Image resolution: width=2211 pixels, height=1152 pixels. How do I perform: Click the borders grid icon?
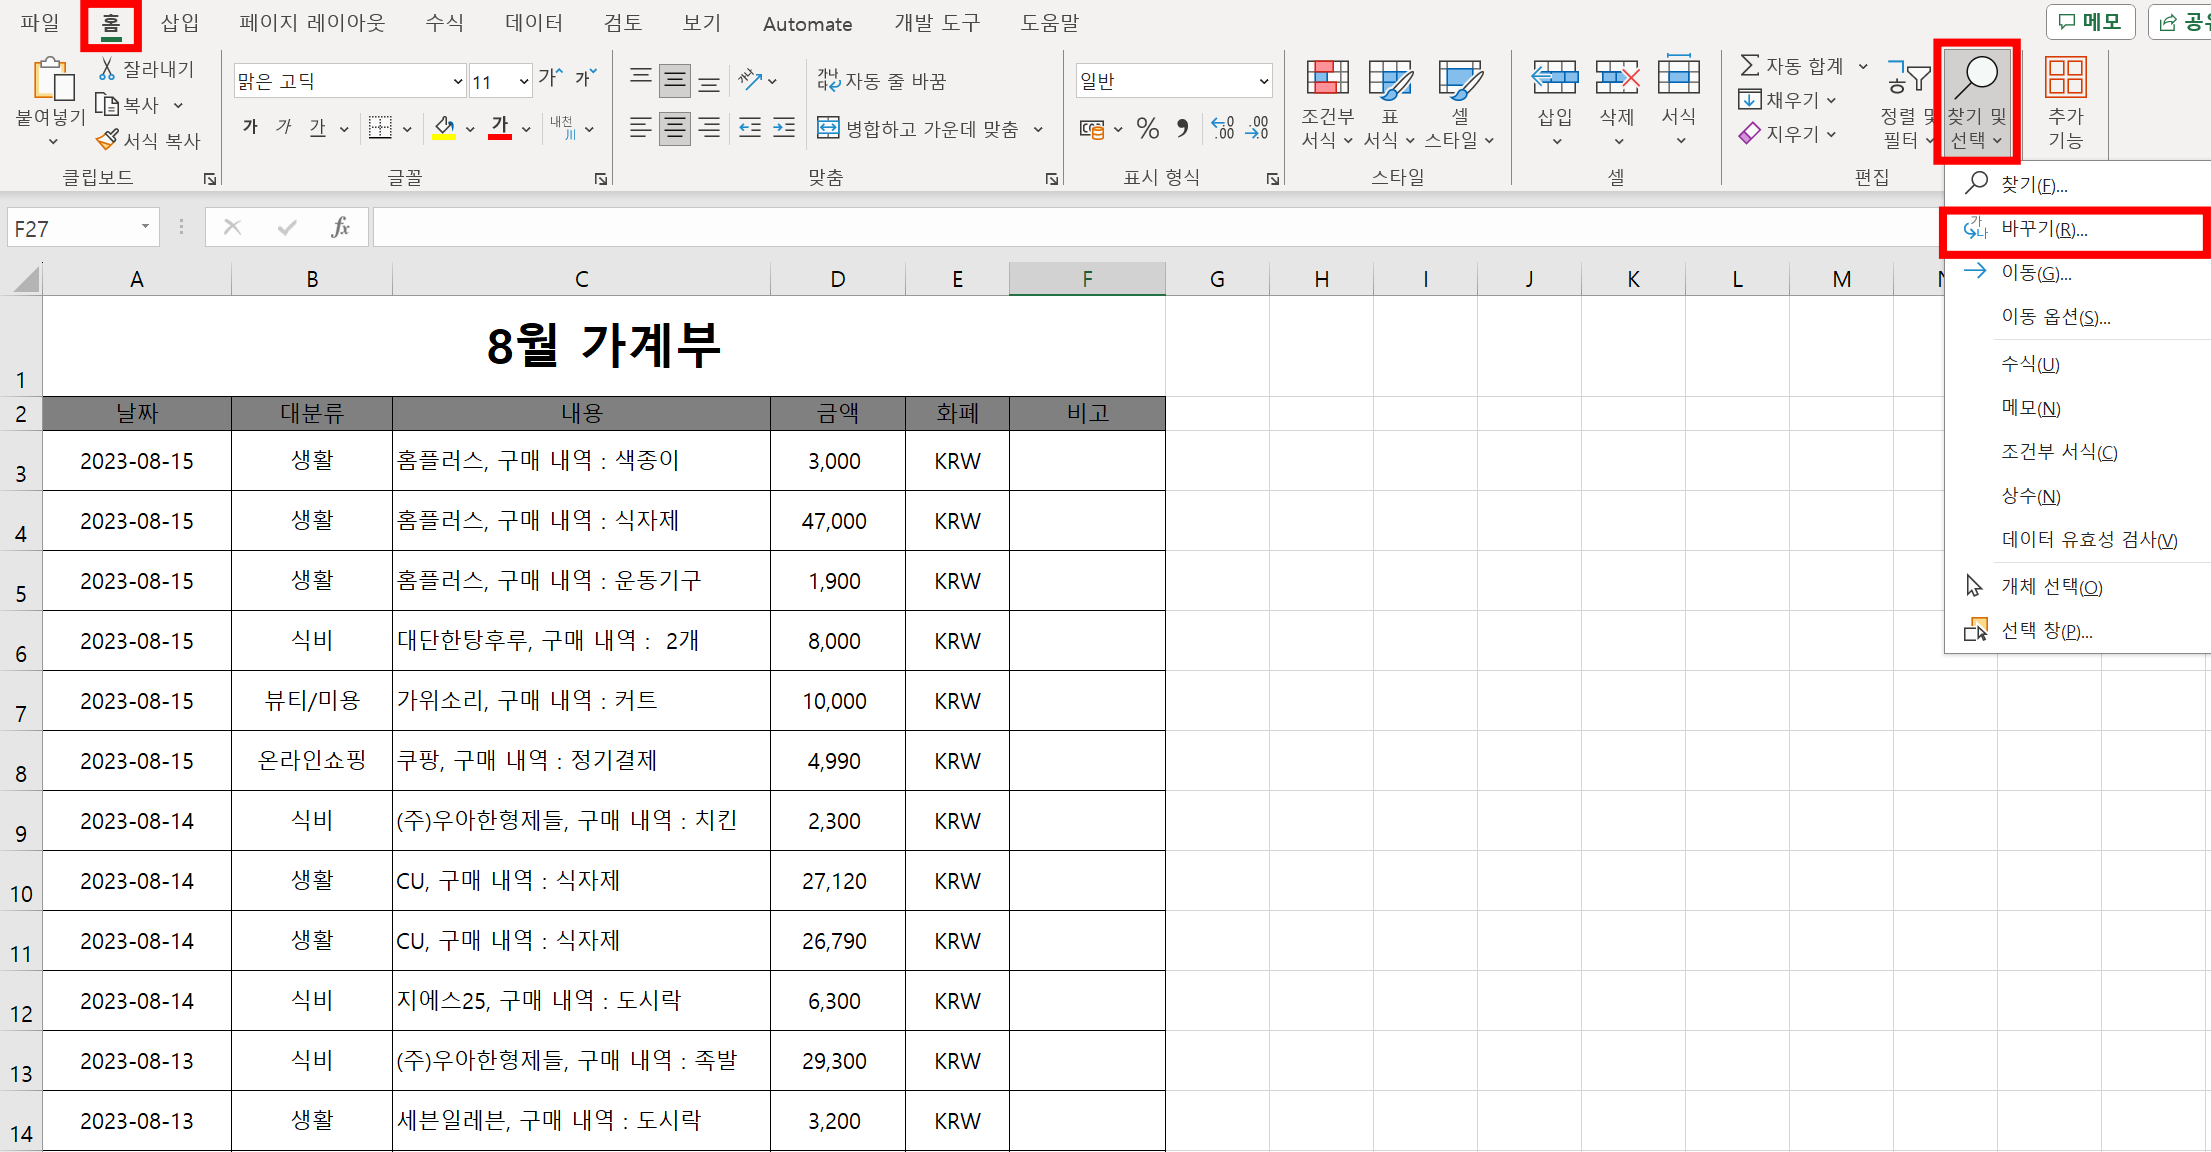pyautogui.click(x=380, y=127)
